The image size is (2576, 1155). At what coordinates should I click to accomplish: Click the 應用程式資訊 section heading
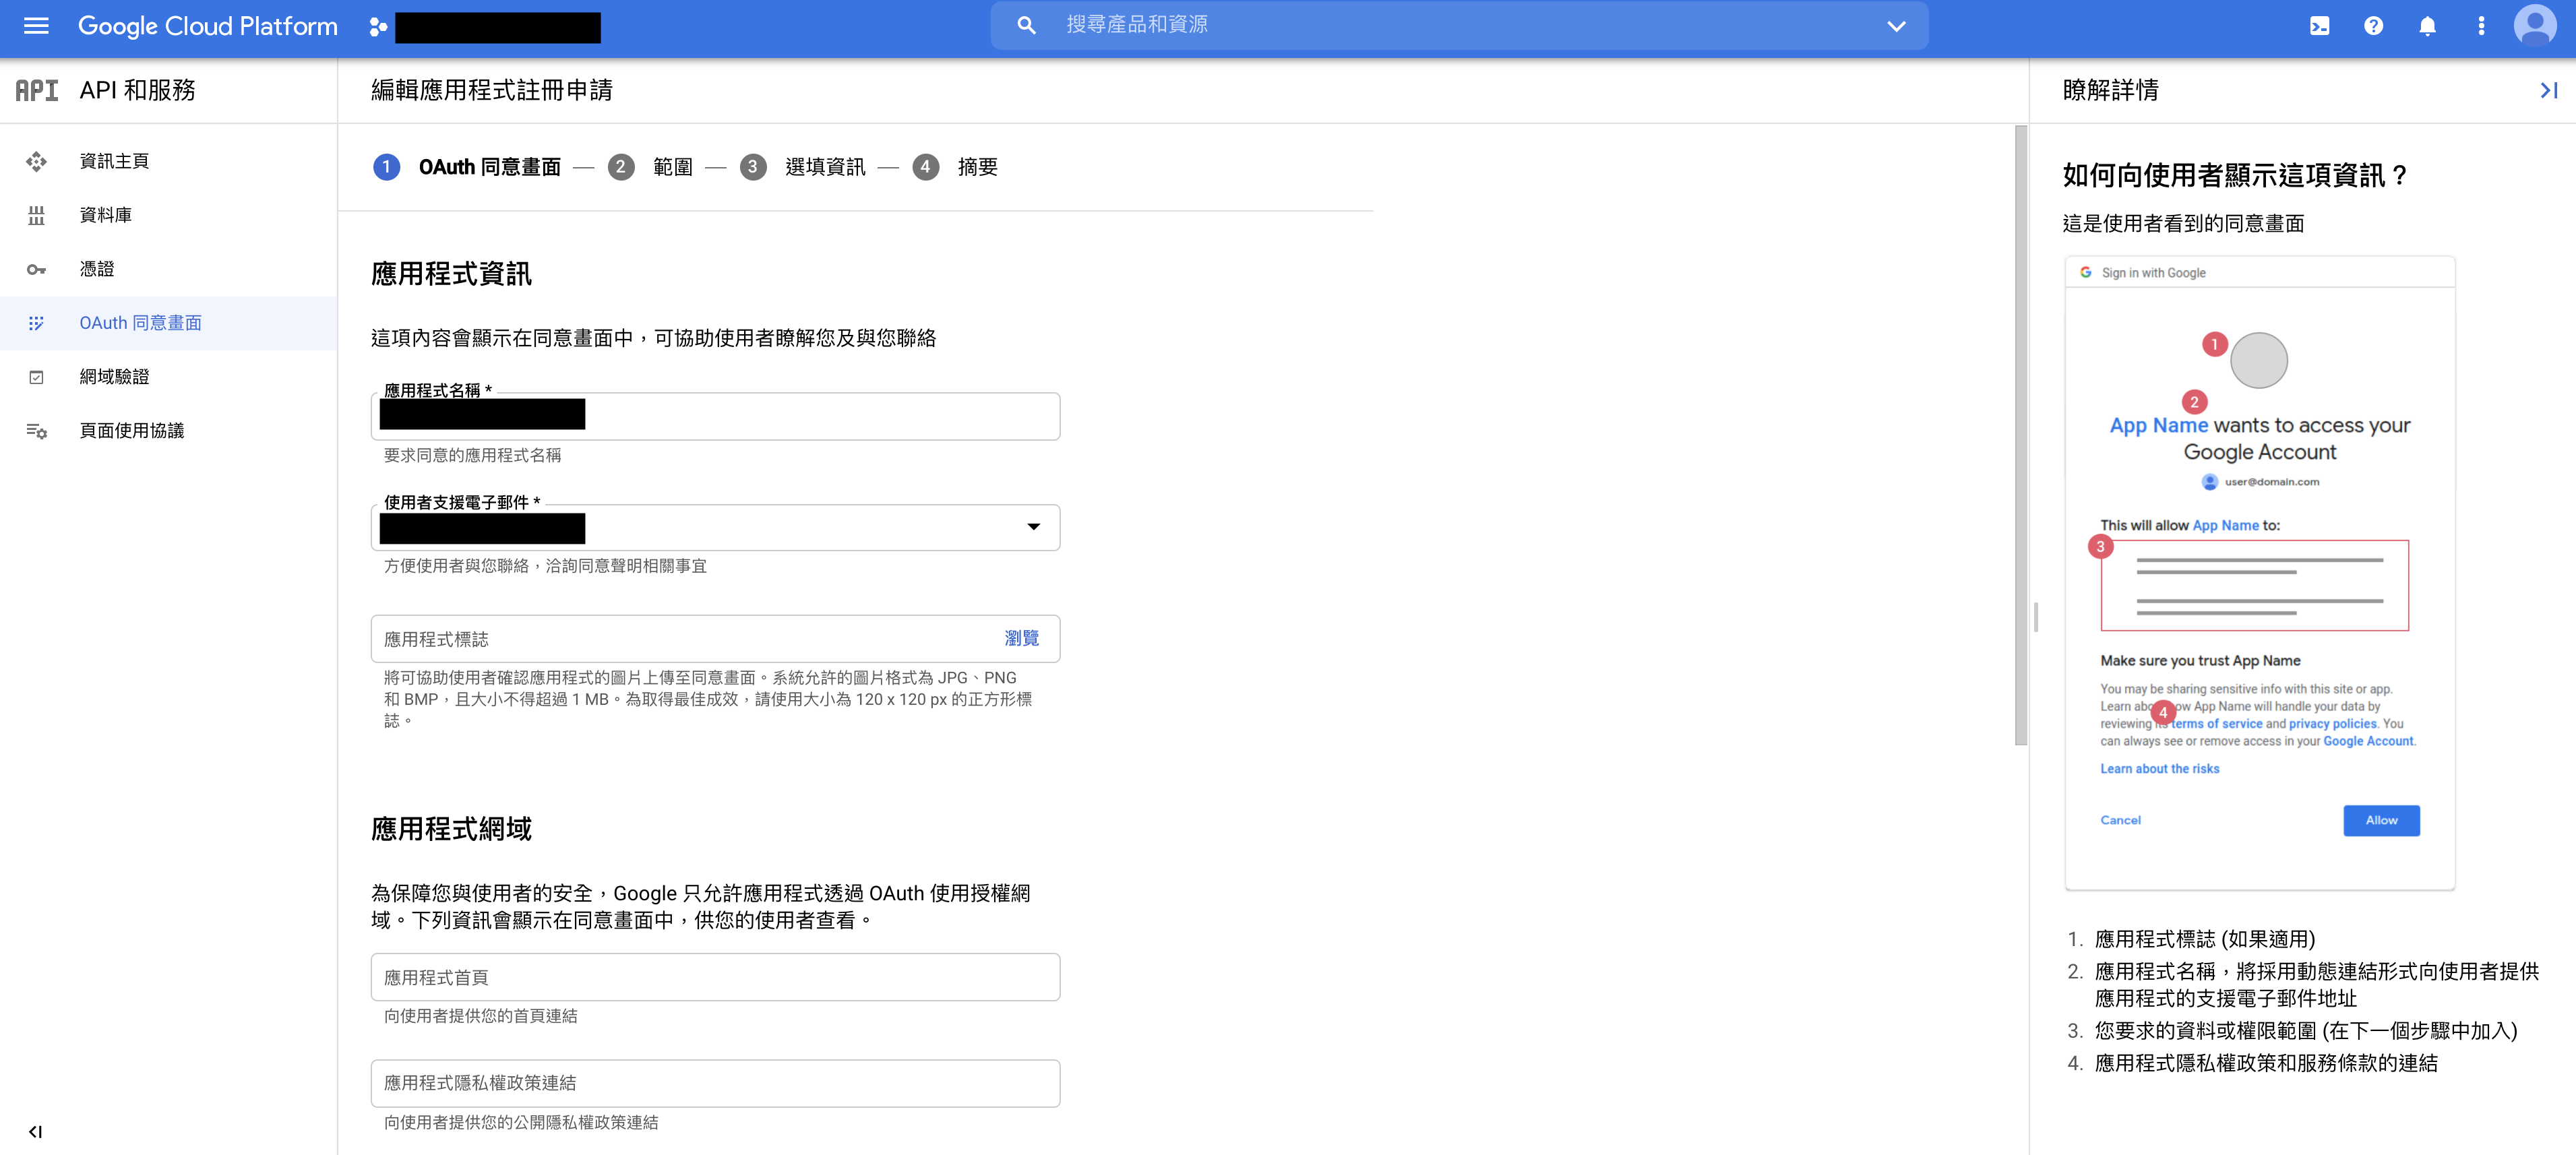tap(451, 274)
